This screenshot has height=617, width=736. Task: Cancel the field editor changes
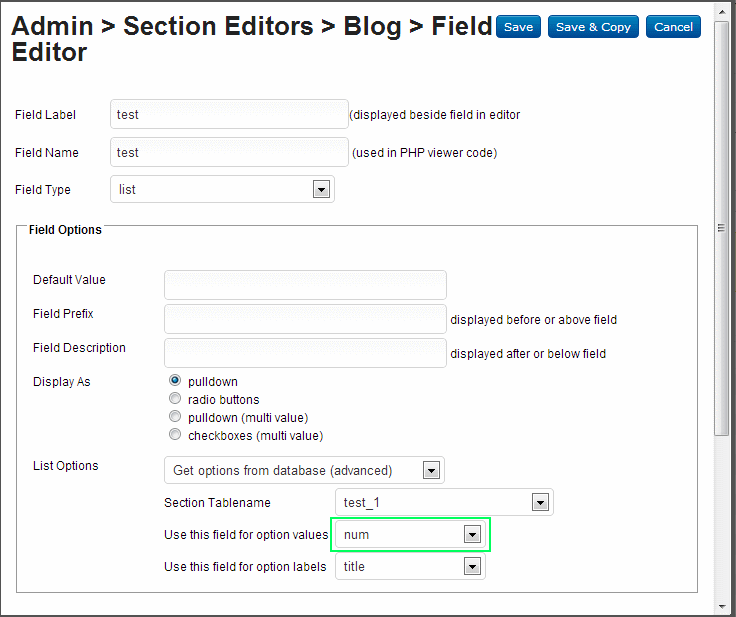673,27
